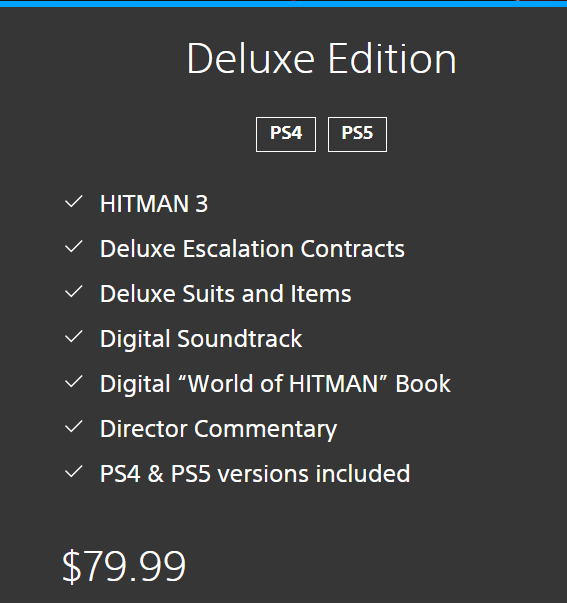Screen dimensions: 567x603
Task: Click the checkmark next to Digital Soundtrack
Action: pyautogui.click(x=73, y=336)
